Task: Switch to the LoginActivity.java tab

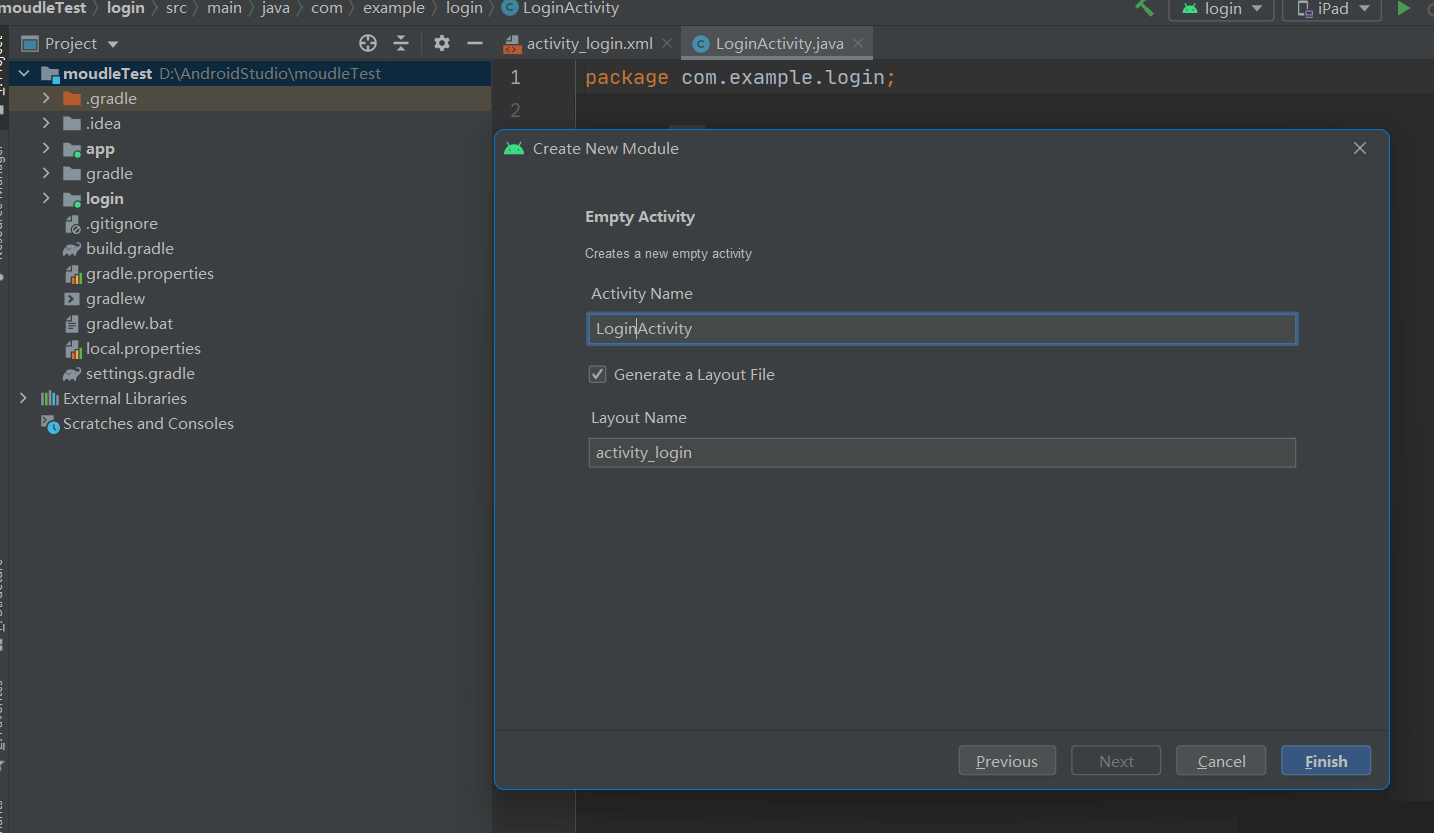Action: (x=780, y=43)
